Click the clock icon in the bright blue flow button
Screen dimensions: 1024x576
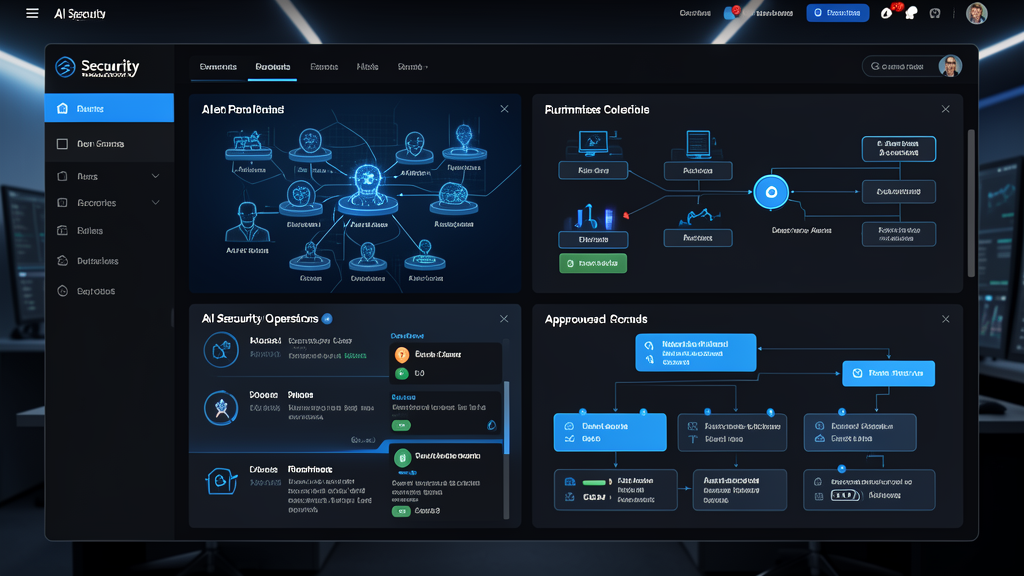point(857,373)
